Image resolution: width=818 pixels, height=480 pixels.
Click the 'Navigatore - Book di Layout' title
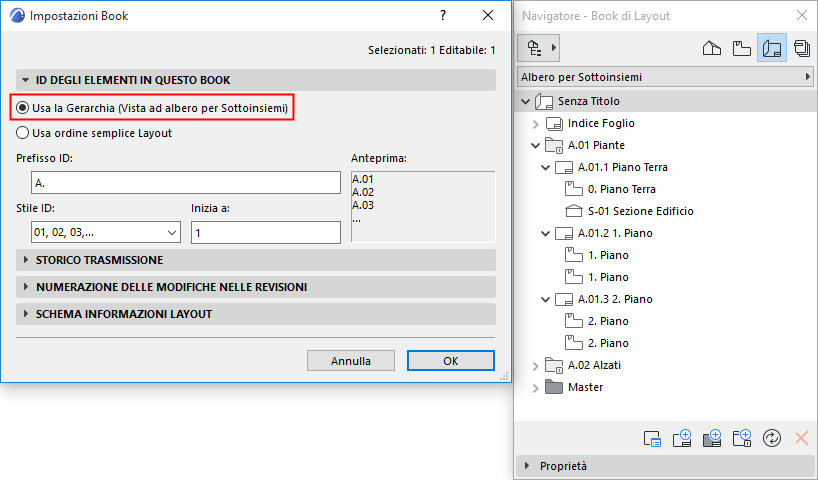pos(596,16)
